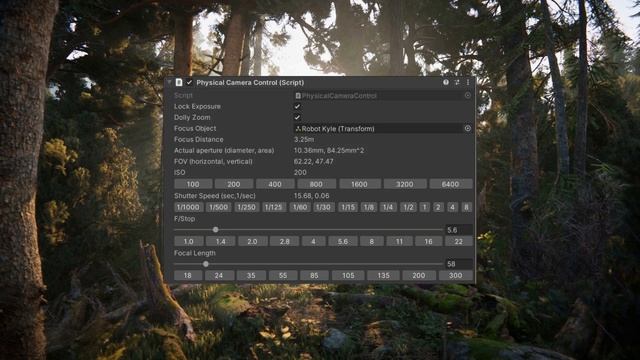Open the component help reference icon
Viewport: 640px width, 360px height.
[x=446, y=82]
